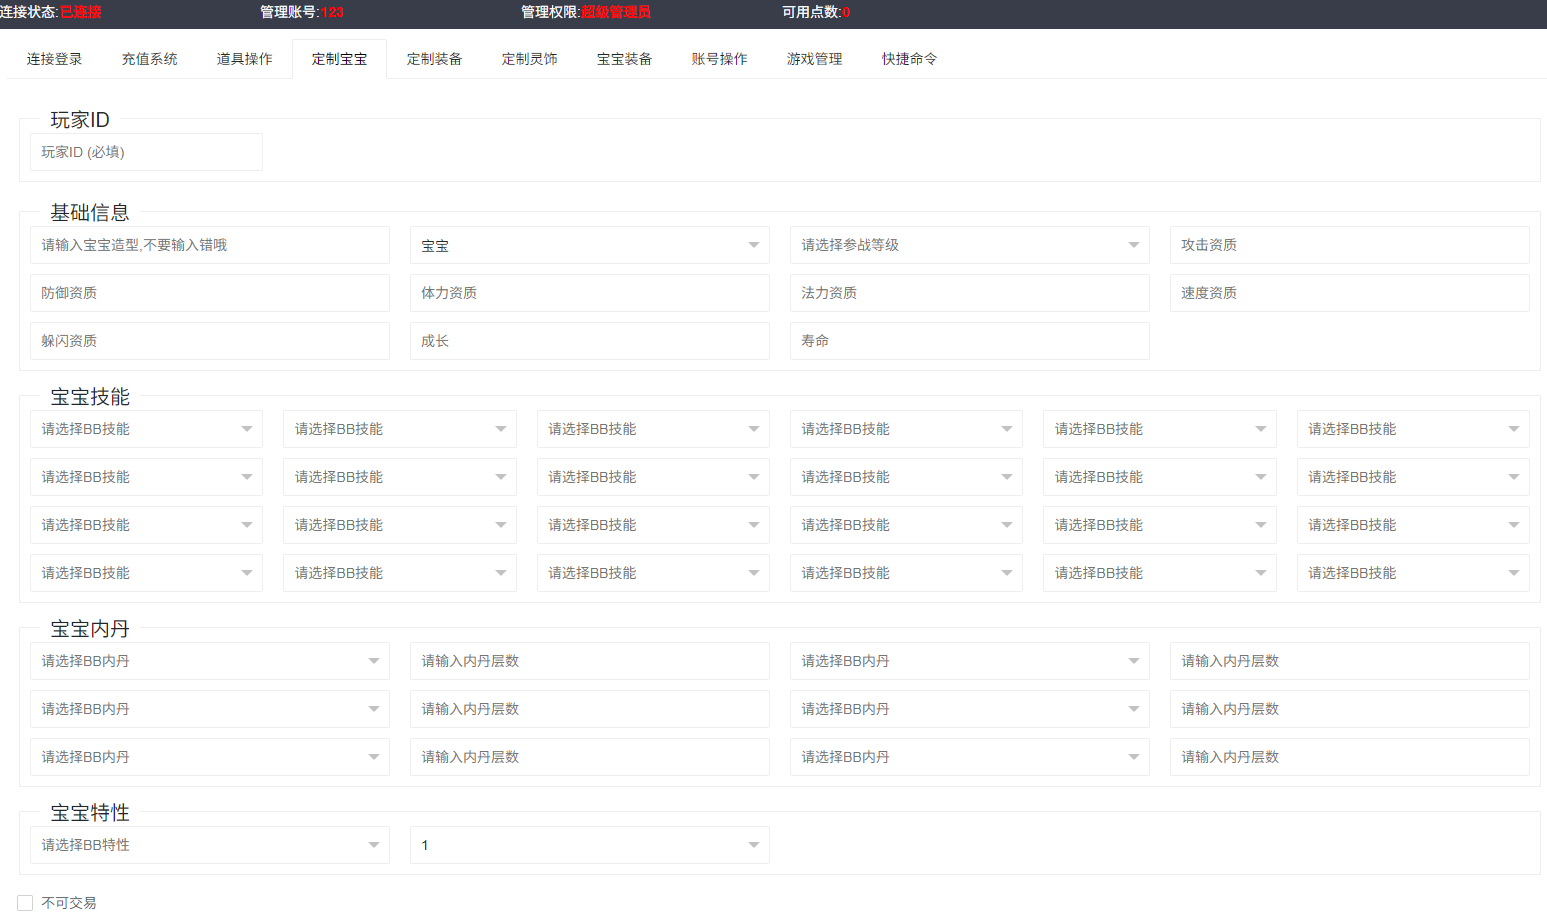1547x915 pixels.
Task: Select the 游戏管理 tab
Action: (x=814, y=59)
